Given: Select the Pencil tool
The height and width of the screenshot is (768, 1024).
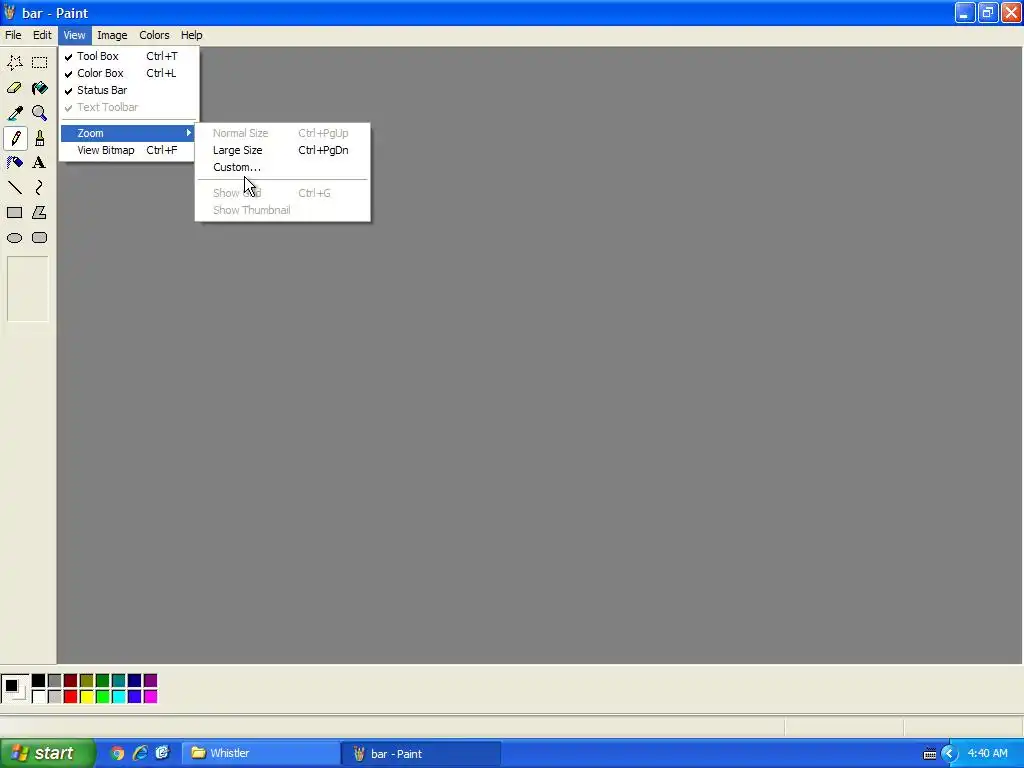Looking at the screenshot, I should pos(14,138).
